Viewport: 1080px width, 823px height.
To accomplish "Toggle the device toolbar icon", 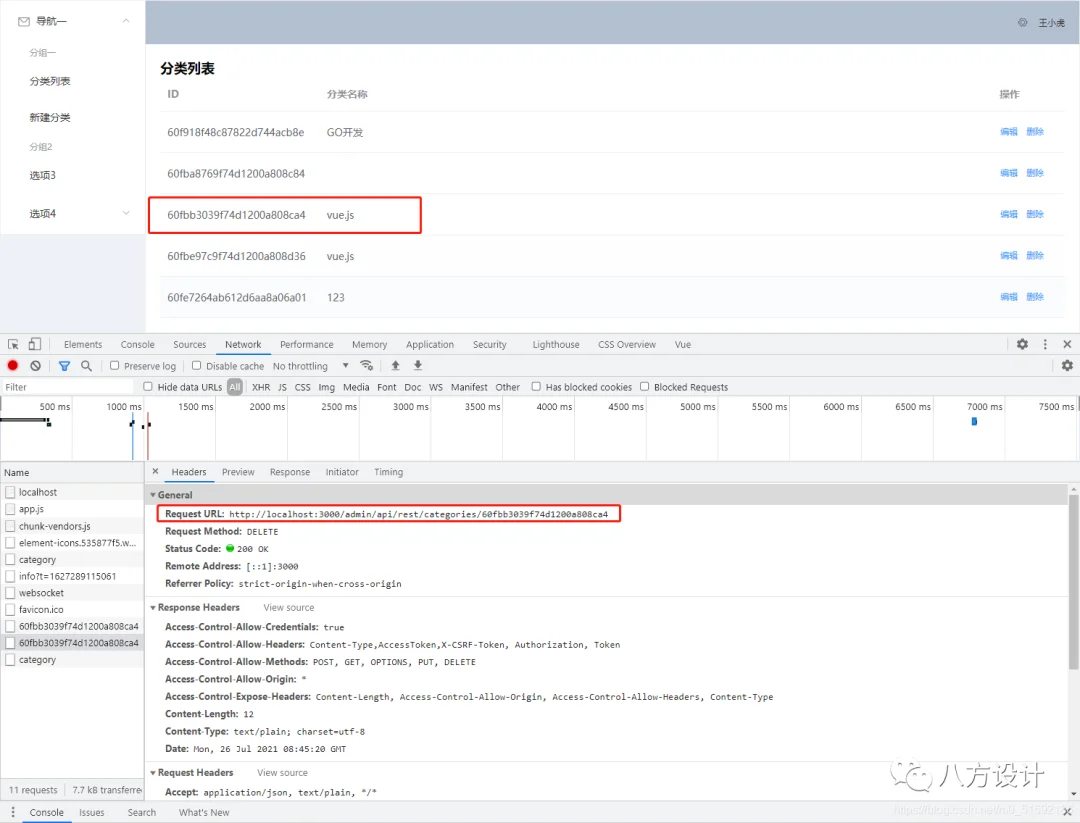I will 34,344.
